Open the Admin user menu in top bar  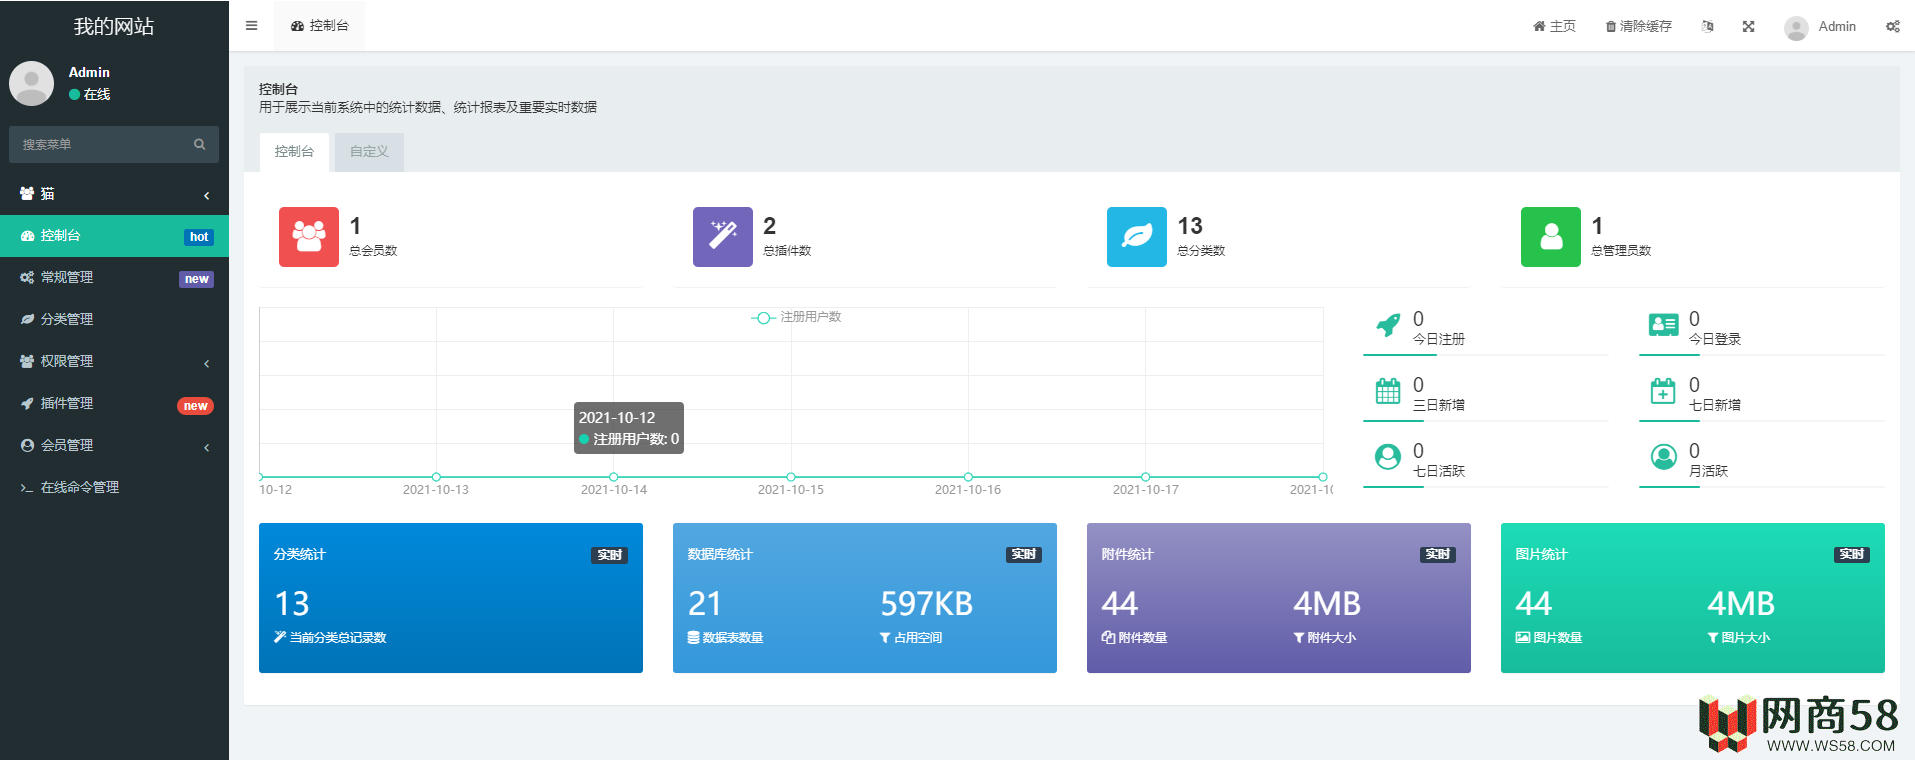[x=1820, y=27]
